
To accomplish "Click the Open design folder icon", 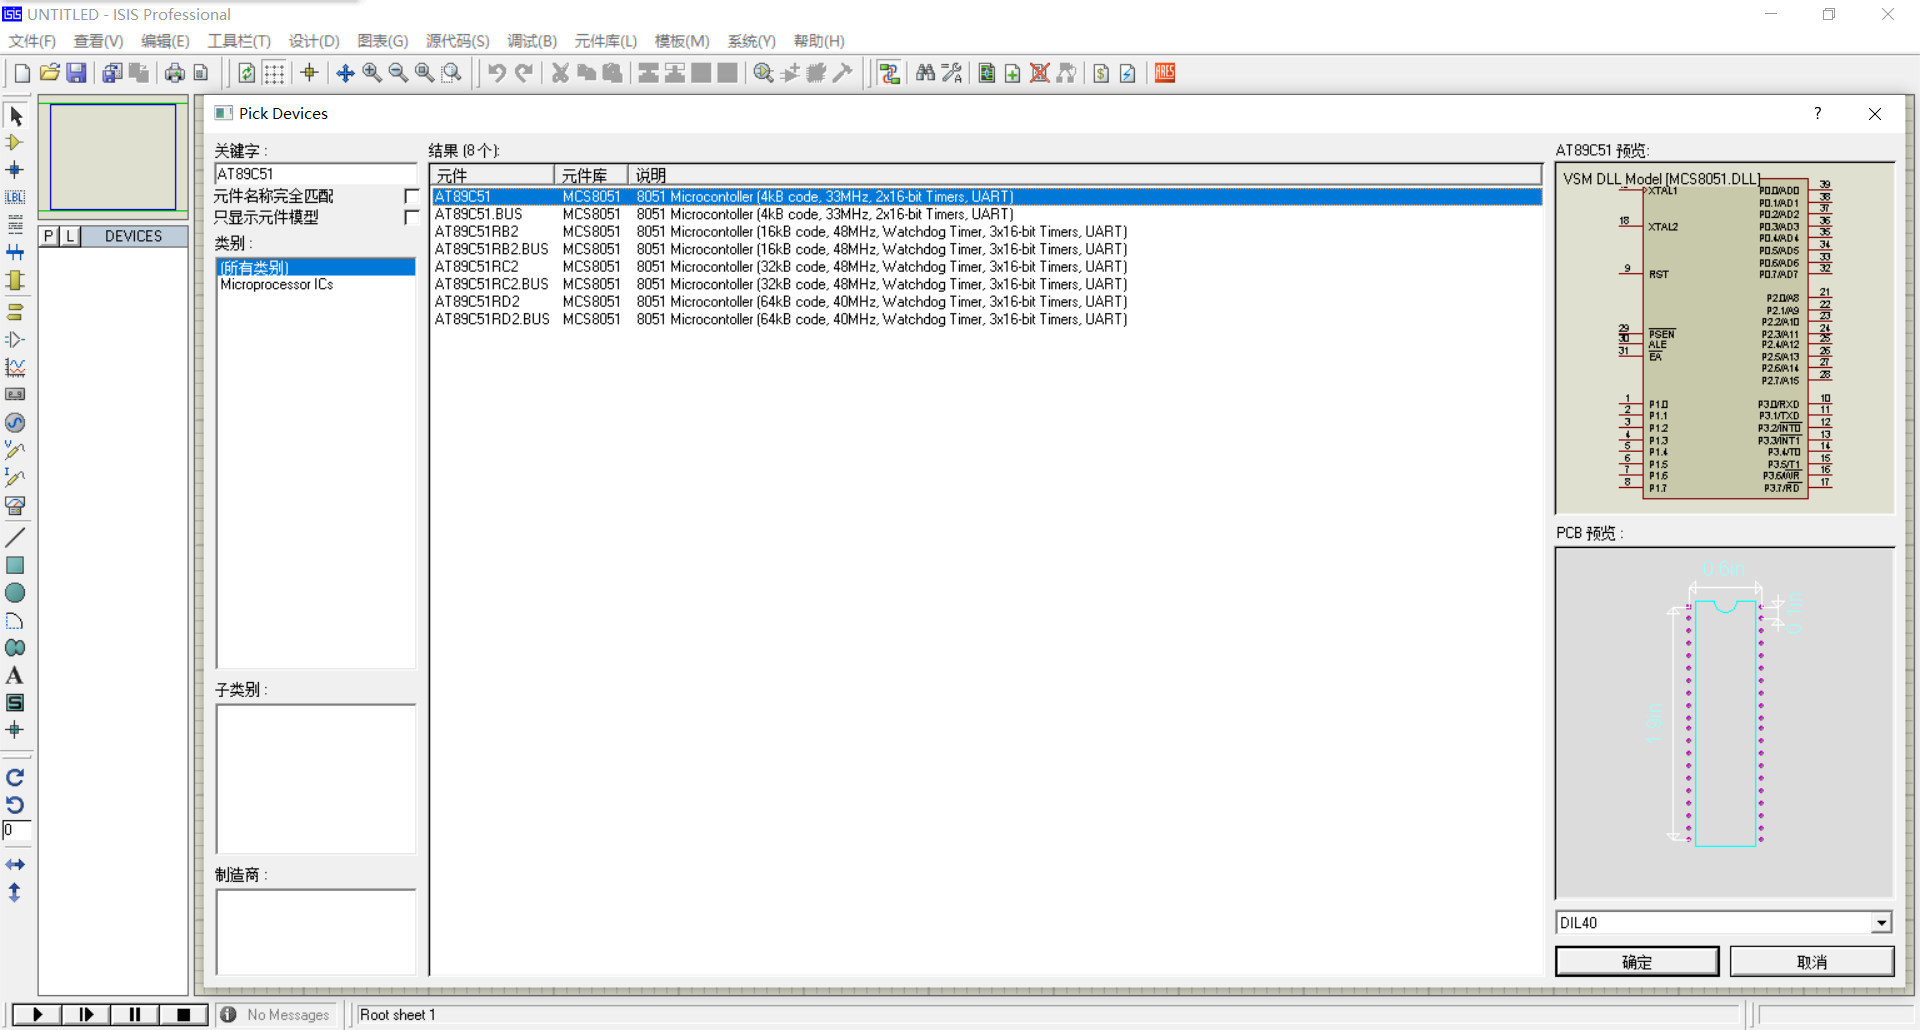I will pos(49,73).
